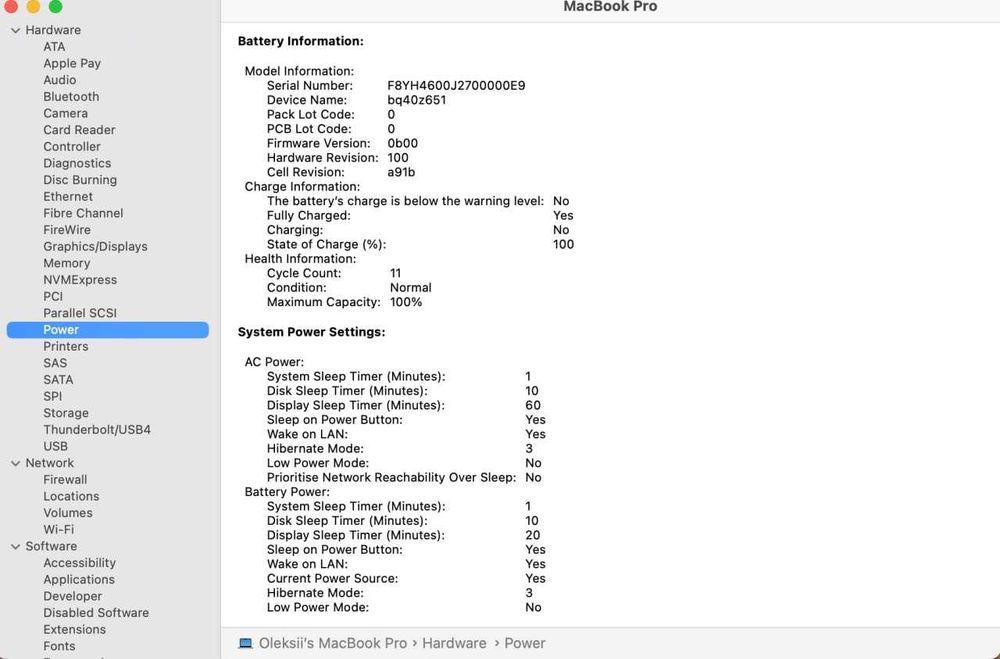Click Hardware in the path bar
This screenshot has width=1000, height=659.
454,643
